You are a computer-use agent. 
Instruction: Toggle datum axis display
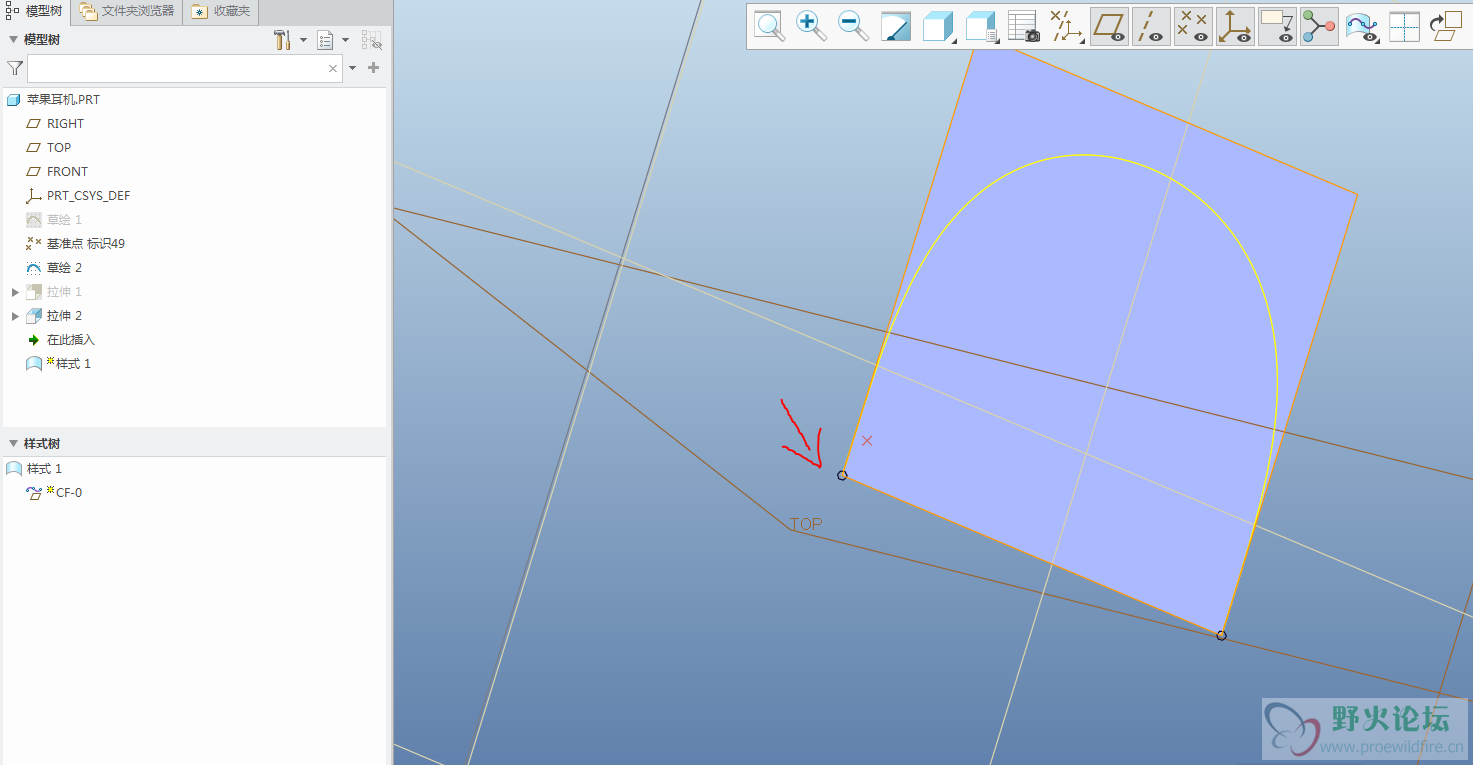coord(1151,26)
